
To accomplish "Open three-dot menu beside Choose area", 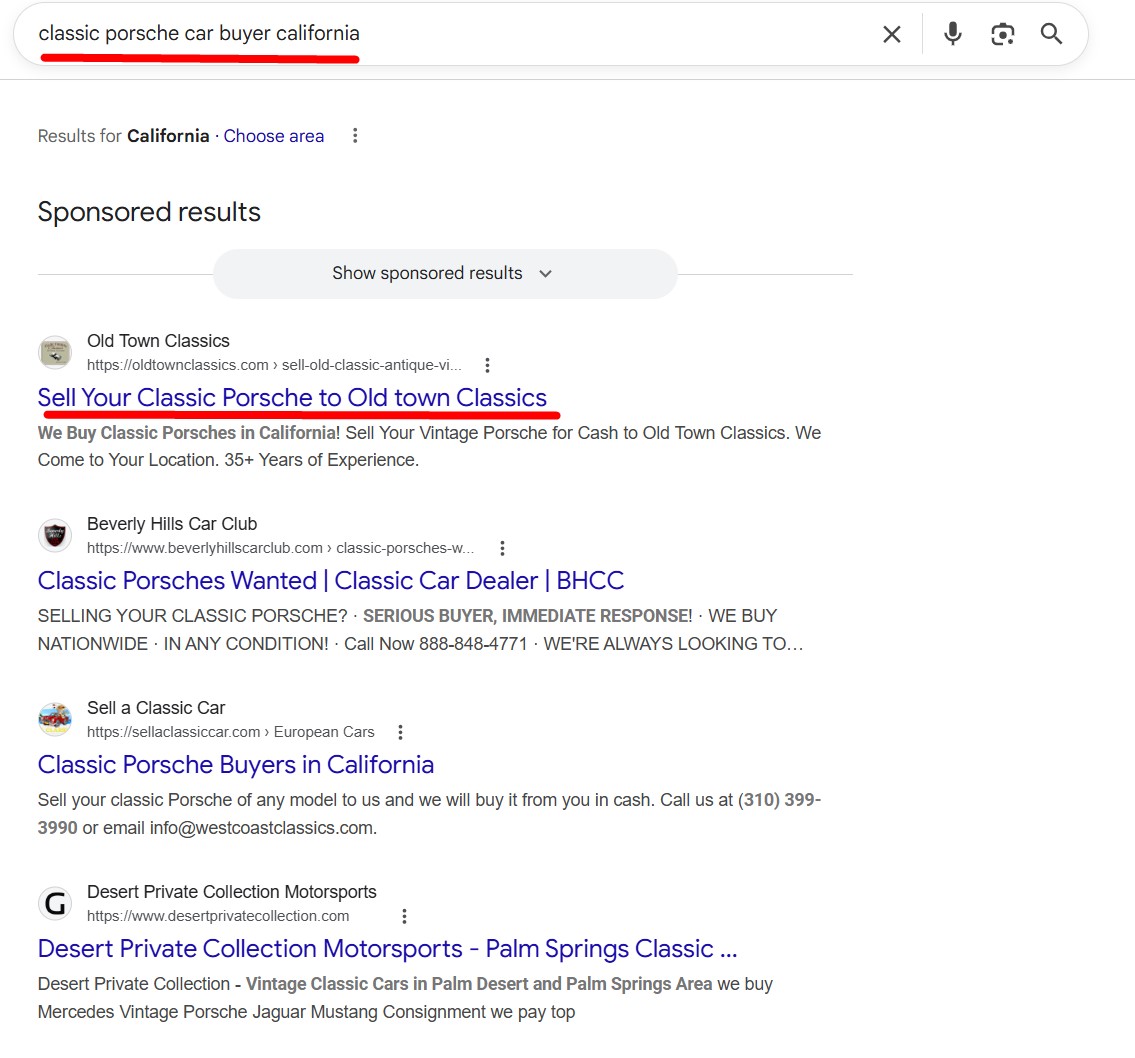I will click(x=355, y=136).
